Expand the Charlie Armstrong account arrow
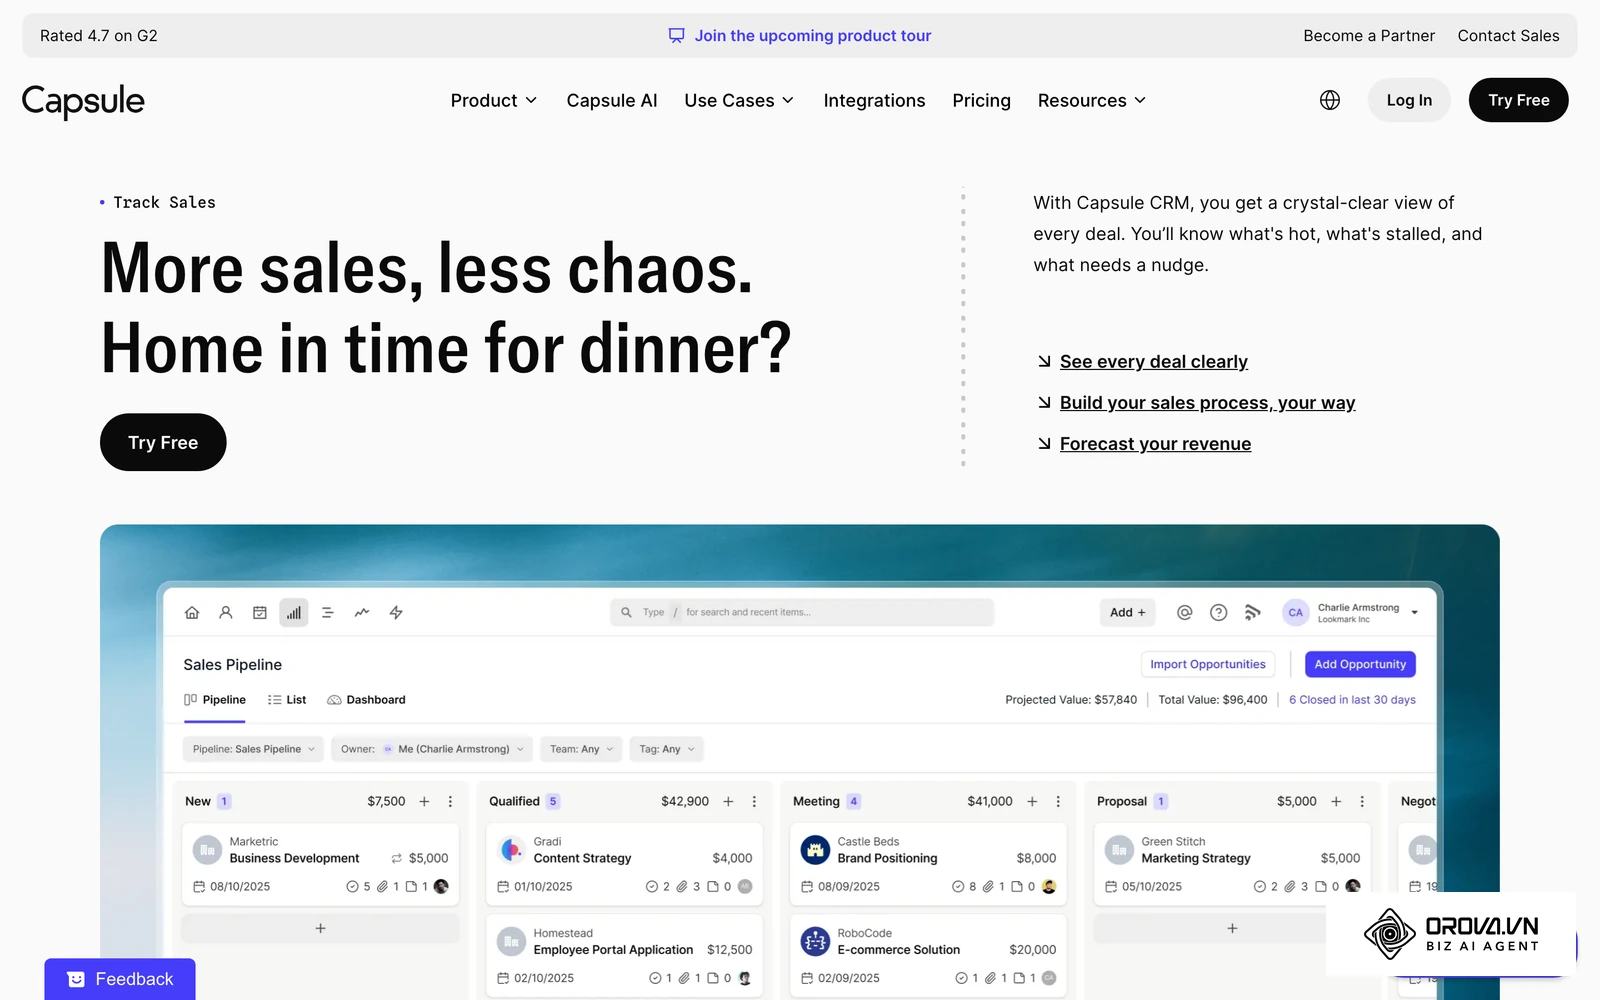The image size is (1600, 1000). coord(1414,613)
